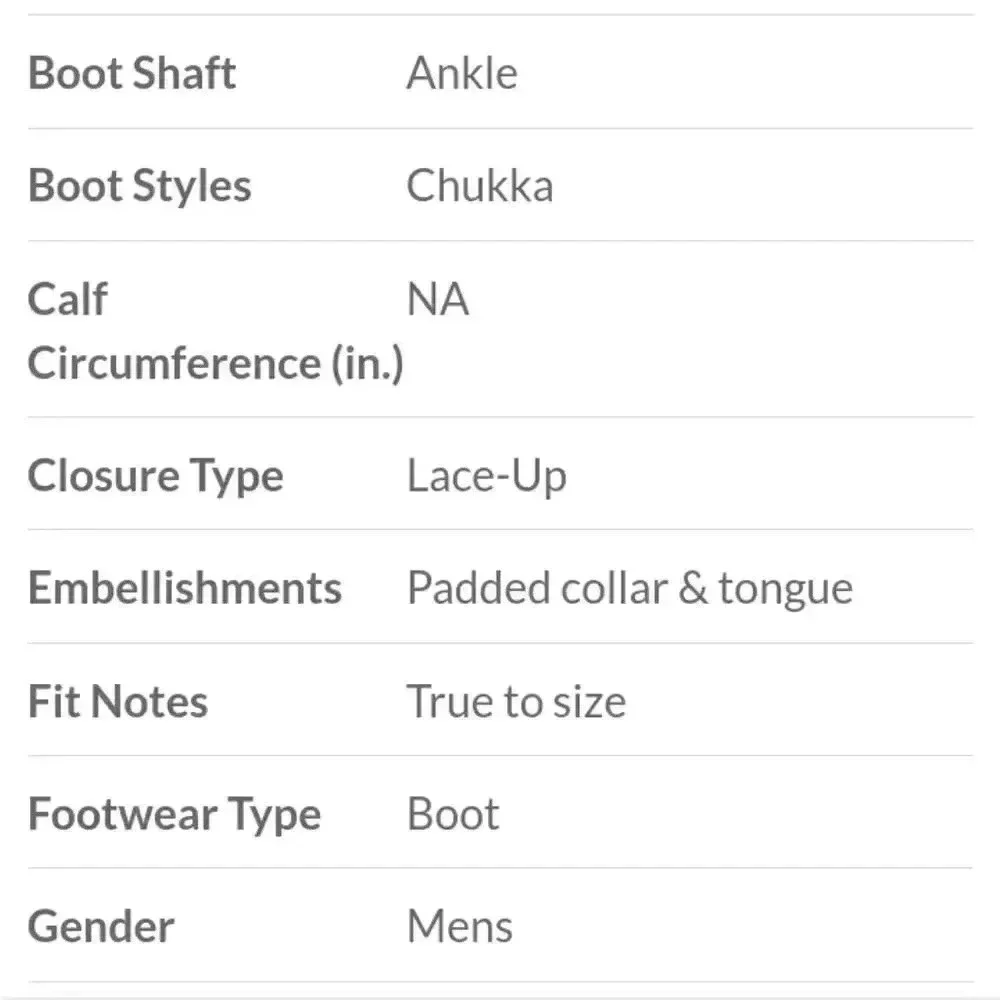Image resolution: width=1000 pixels, height=1000 pixels.
Task: Select the True to size value
Action: click(x=516, y=701)
